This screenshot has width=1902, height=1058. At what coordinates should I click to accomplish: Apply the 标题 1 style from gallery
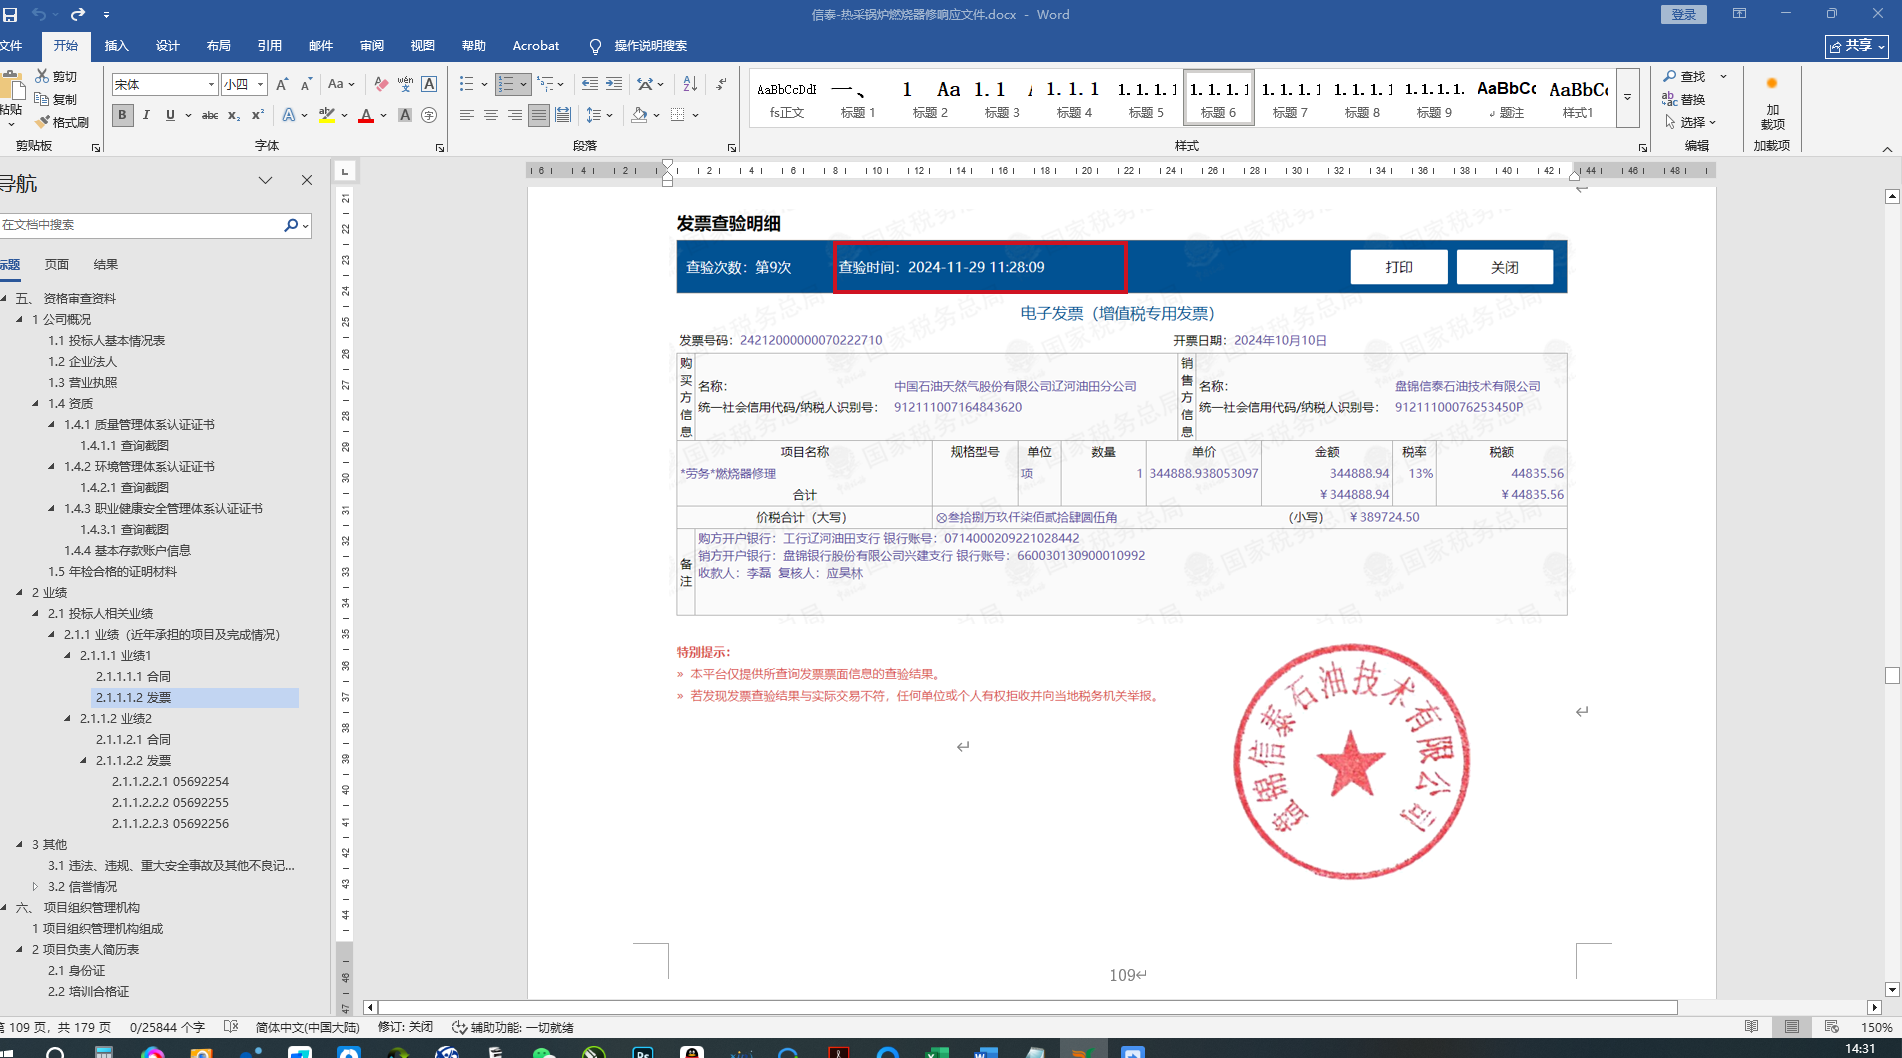coord(858,98)
